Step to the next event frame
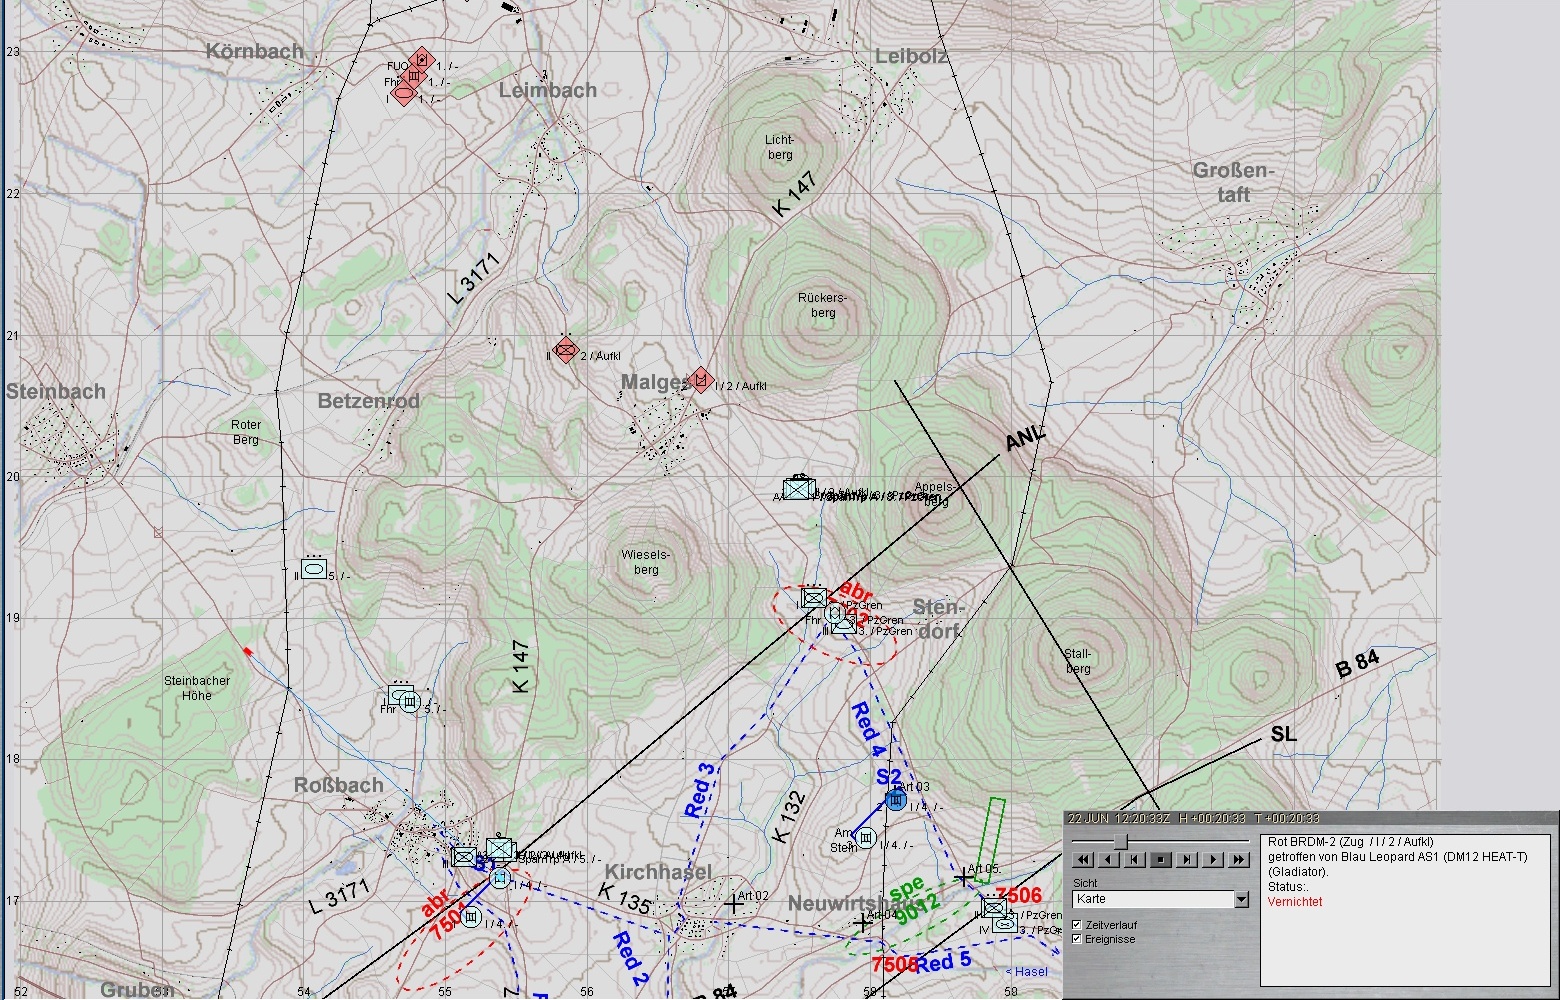1560x1000 pixels. point(1186,859)
